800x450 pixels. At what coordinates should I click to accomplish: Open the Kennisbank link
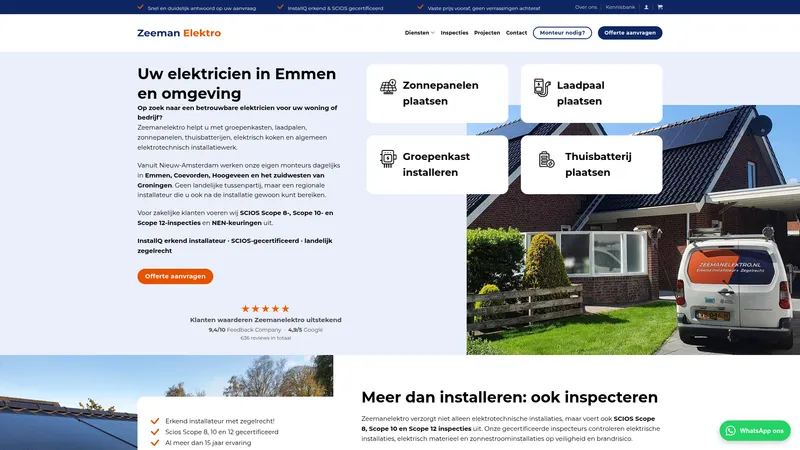coord(620,7)
